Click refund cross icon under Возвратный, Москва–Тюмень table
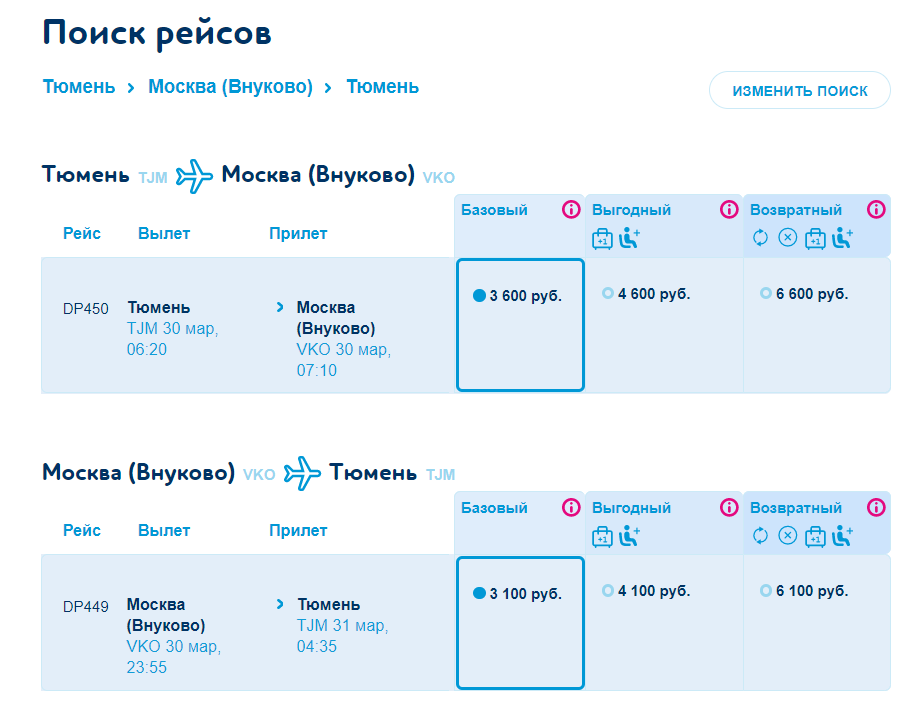Viewport: 917px width, 711px height. click(x=788, y=535)
